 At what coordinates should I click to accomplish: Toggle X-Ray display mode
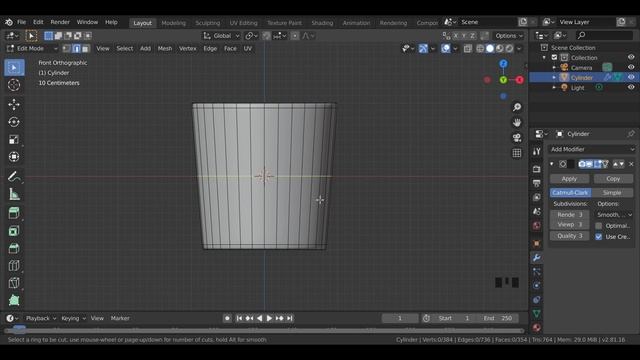pos(468,49)
